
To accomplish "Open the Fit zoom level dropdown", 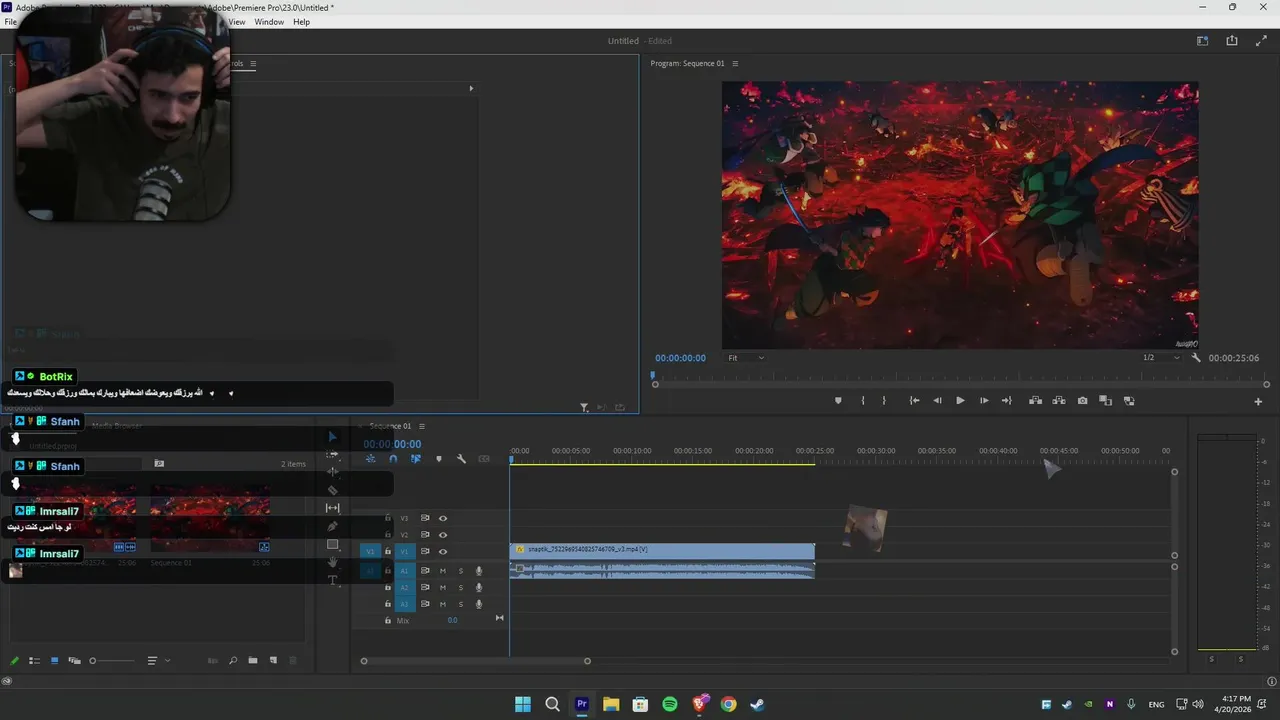I will pyautogui.click(x=746, y=358).
